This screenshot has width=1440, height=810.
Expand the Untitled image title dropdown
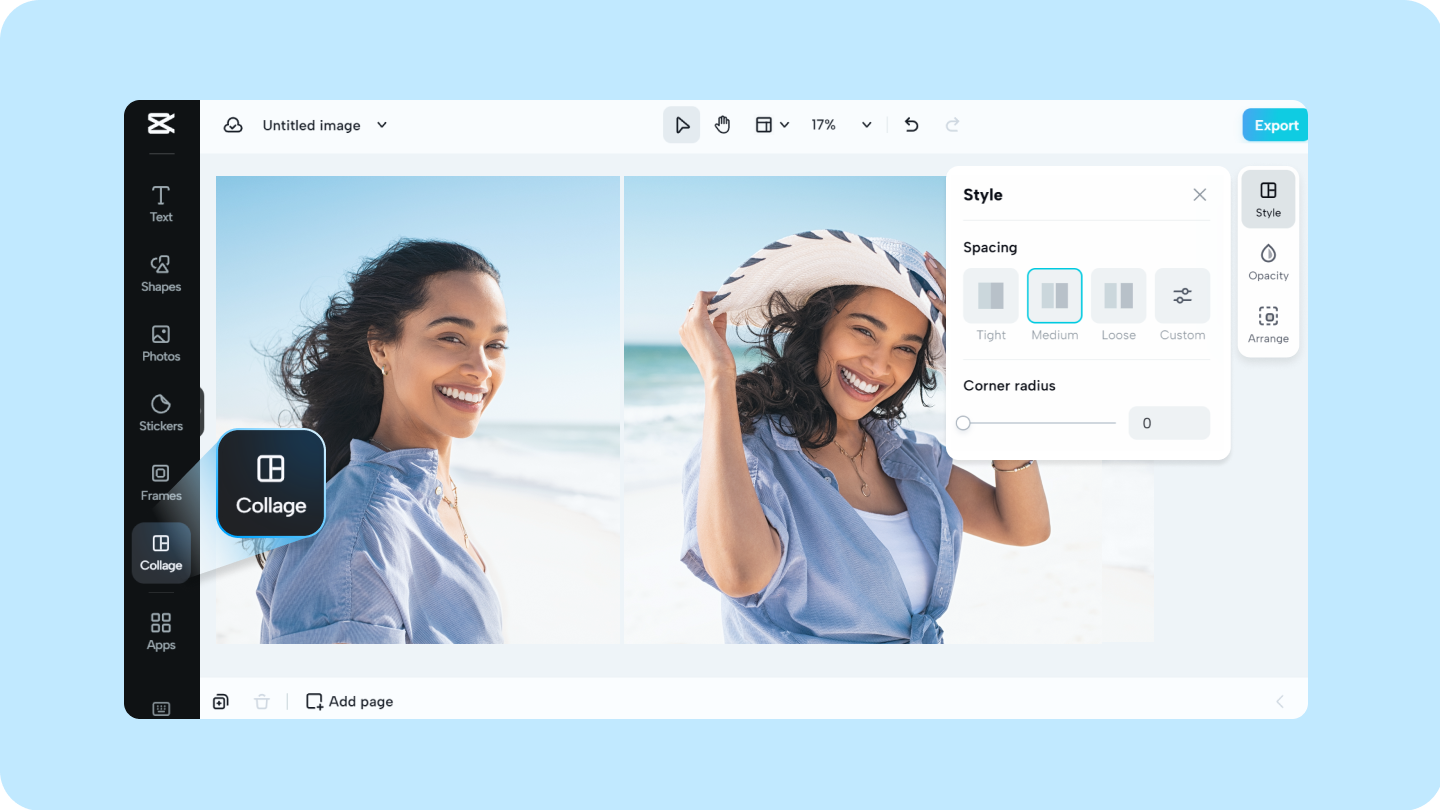(381, 125)
